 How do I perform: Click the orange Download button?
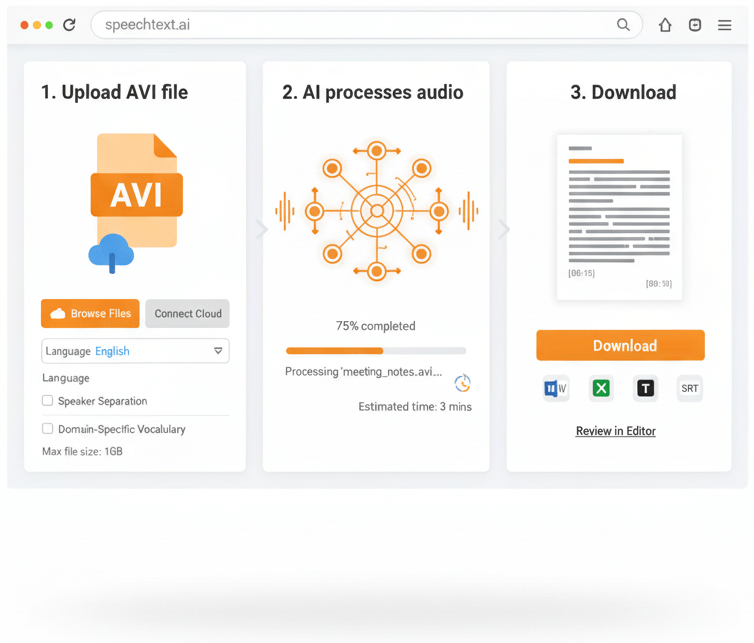[620, 345]
